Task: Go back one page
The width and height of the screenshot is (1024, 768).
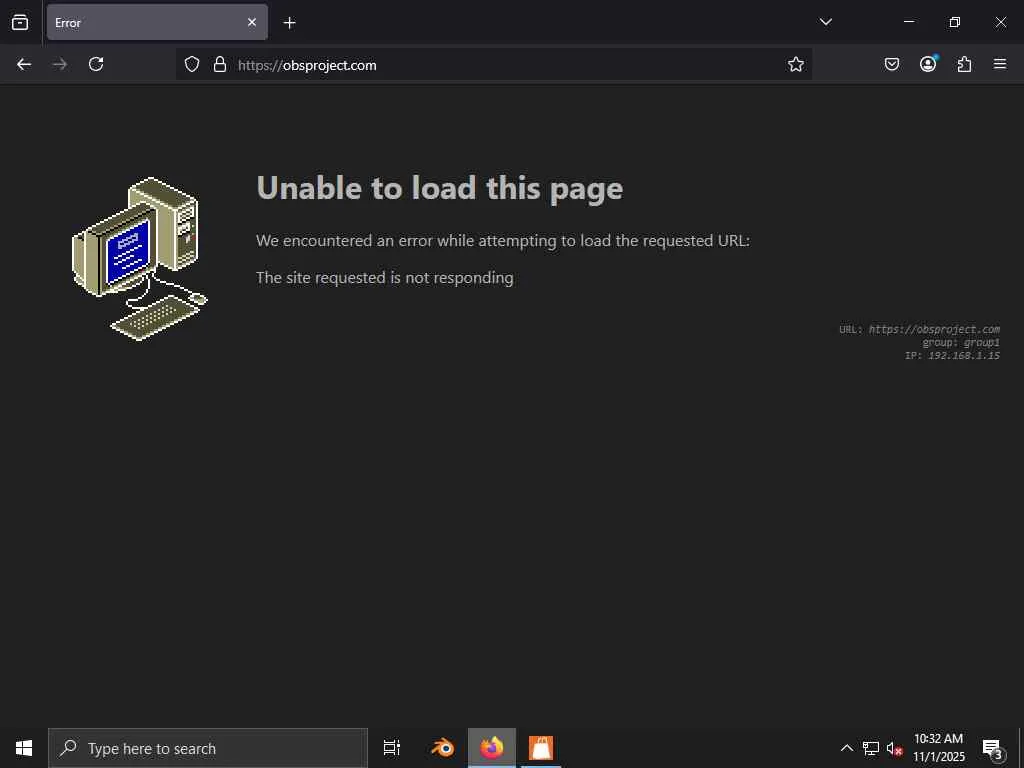Action: pyautogui.click(x=24, y=64)
